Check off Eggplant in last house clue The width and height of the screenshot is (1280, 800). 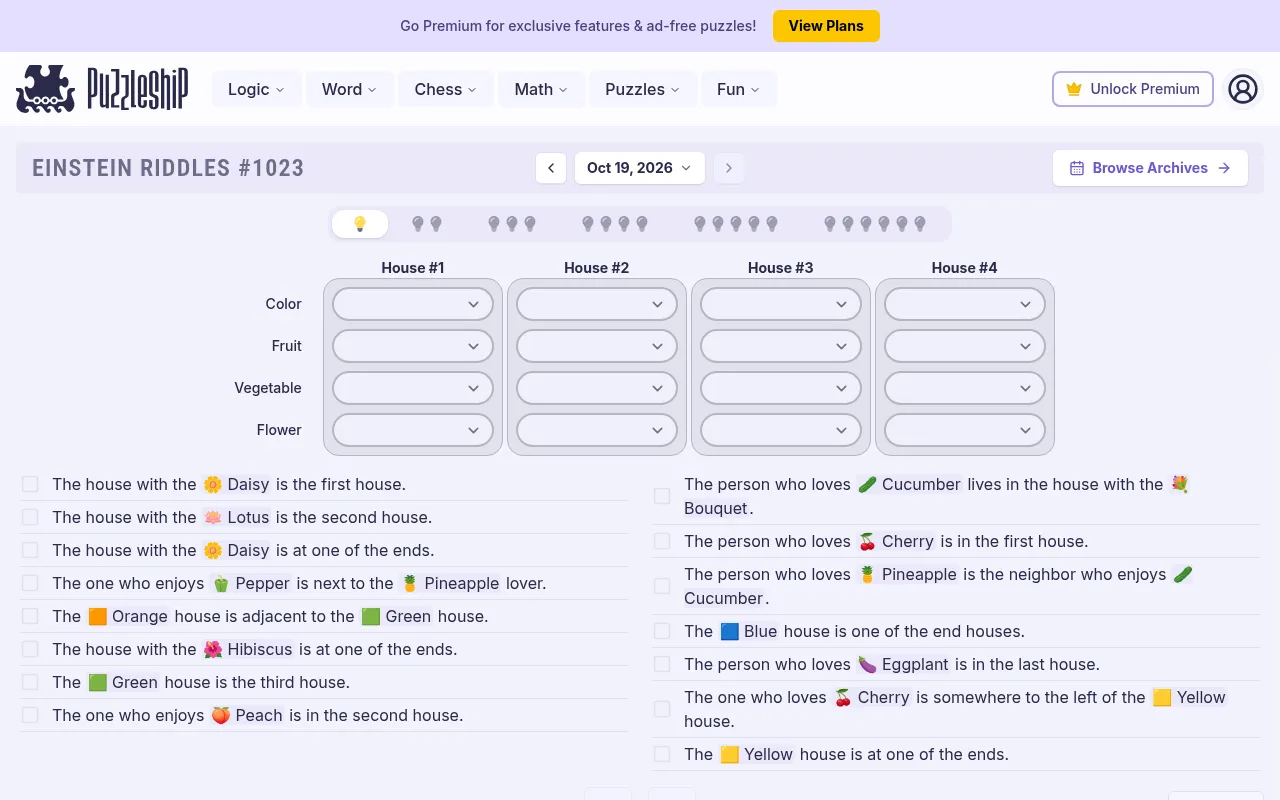662,664
